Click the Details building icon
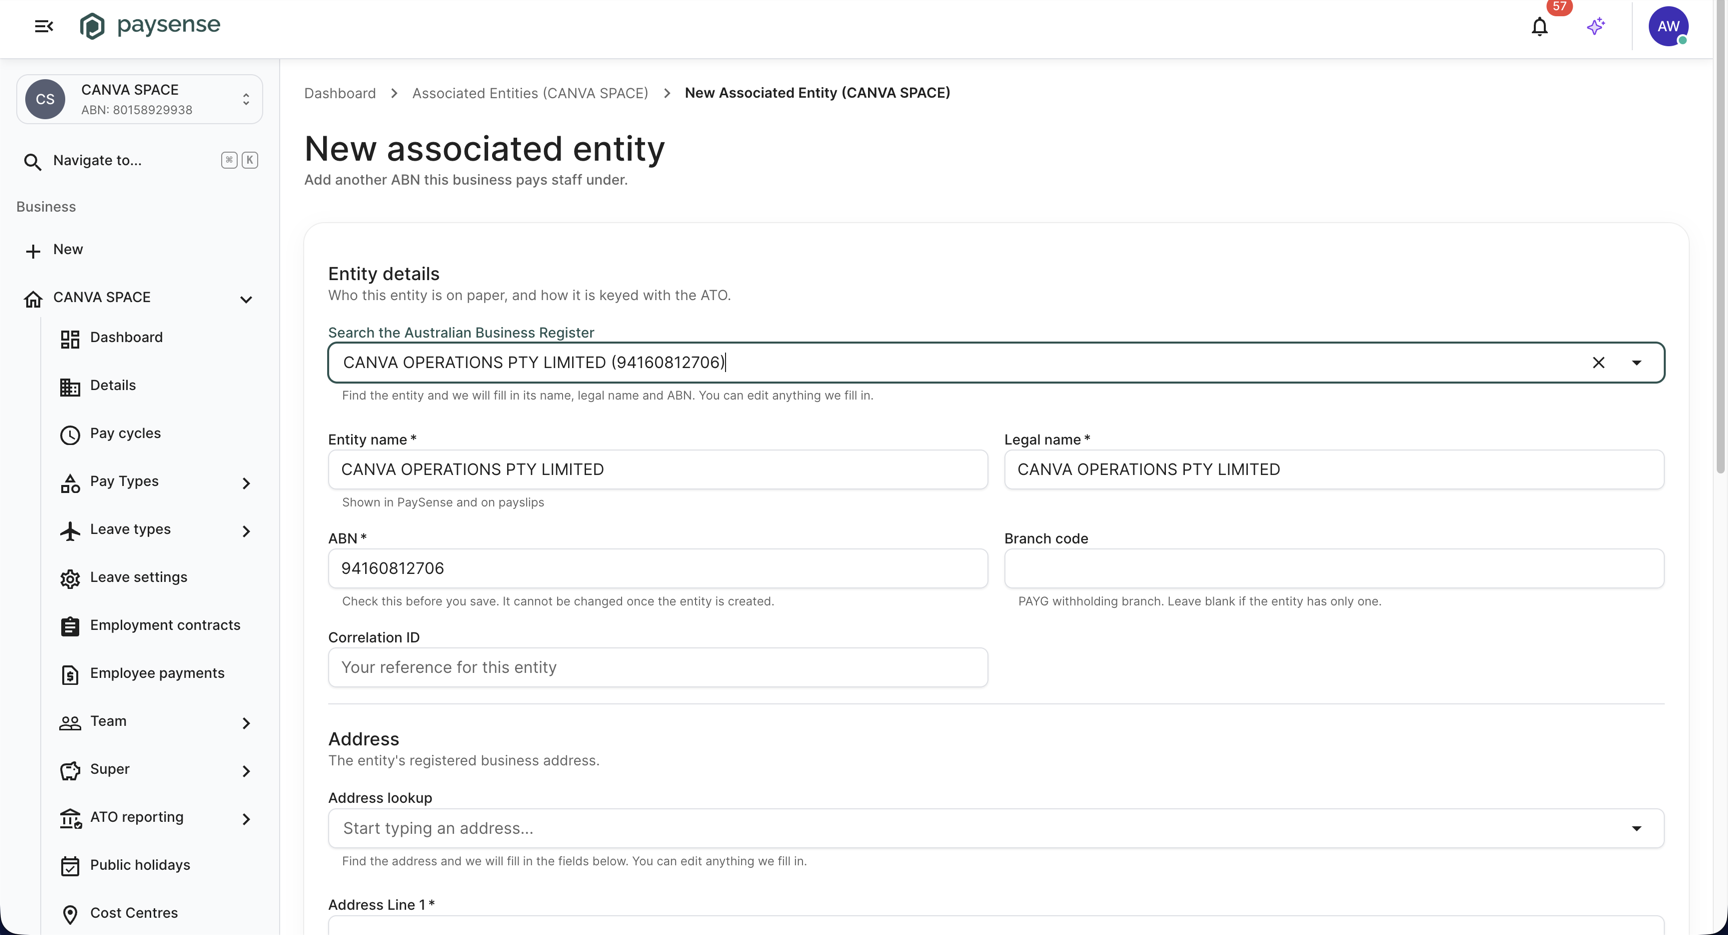Image resolution: width=1728 pixels, height=935 pixels. pyautogui.click(x=70, y=386)
